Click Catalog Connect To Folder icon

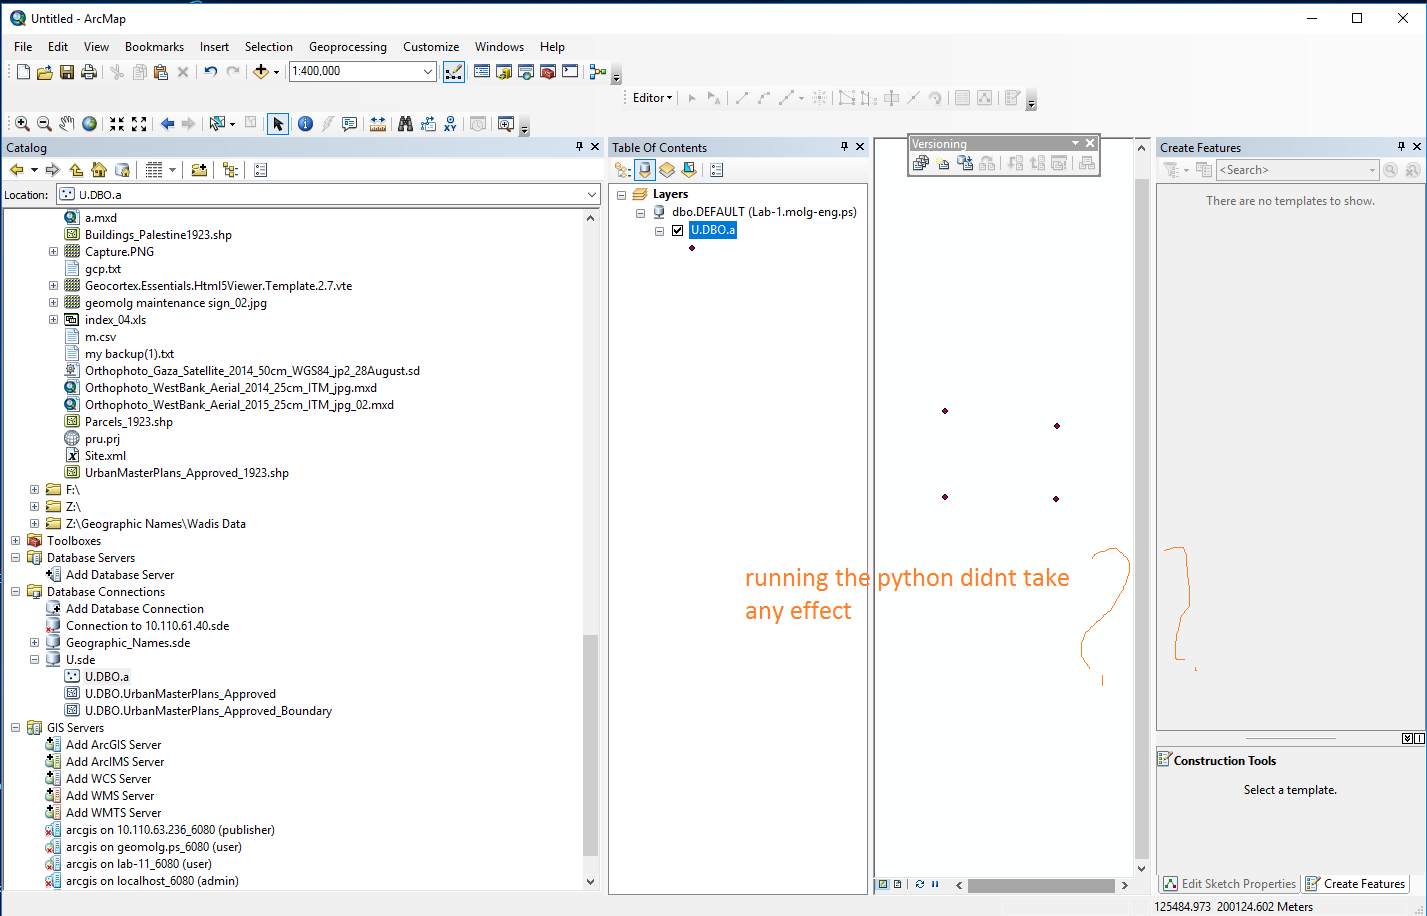[199, 170]
